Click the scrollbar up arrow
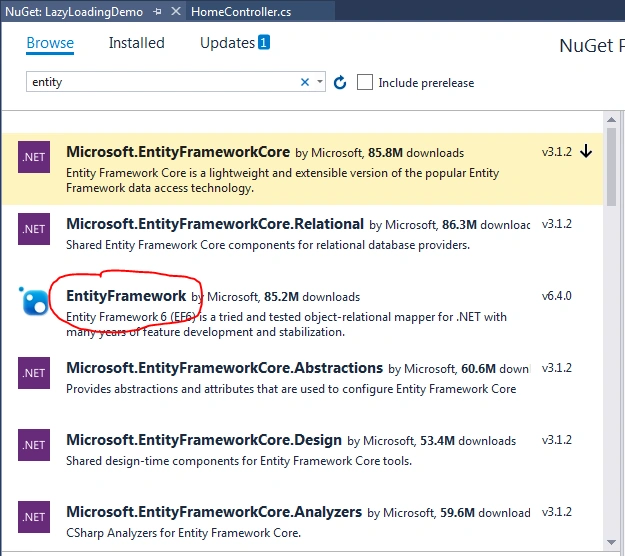The width and height of the screenshot is (625, 556). click(x=611, y=120)
